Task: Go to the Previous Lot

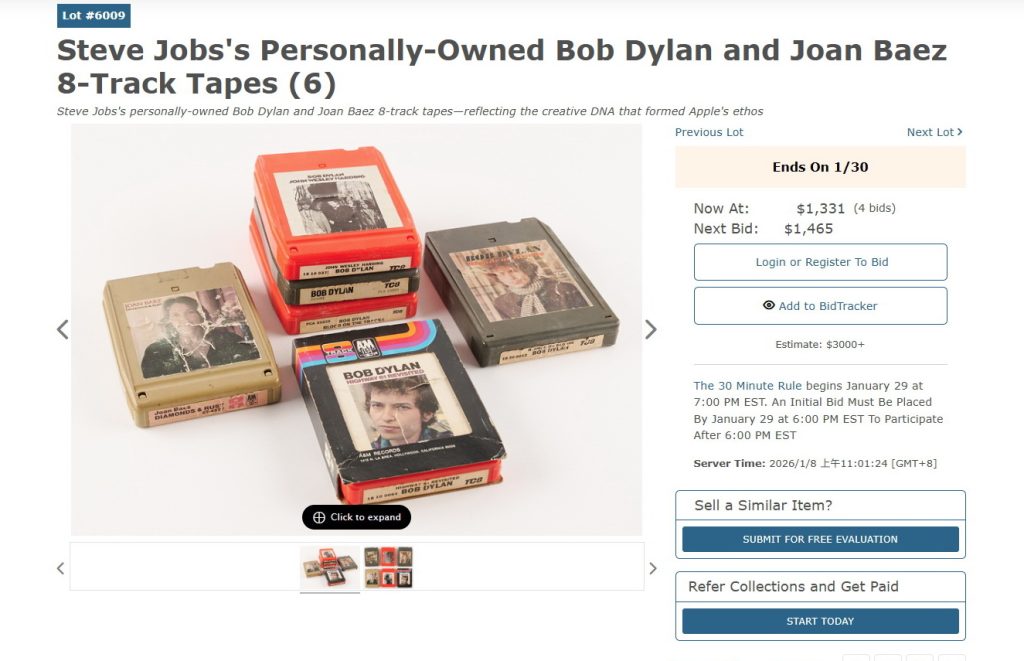Action: (709, 132)
